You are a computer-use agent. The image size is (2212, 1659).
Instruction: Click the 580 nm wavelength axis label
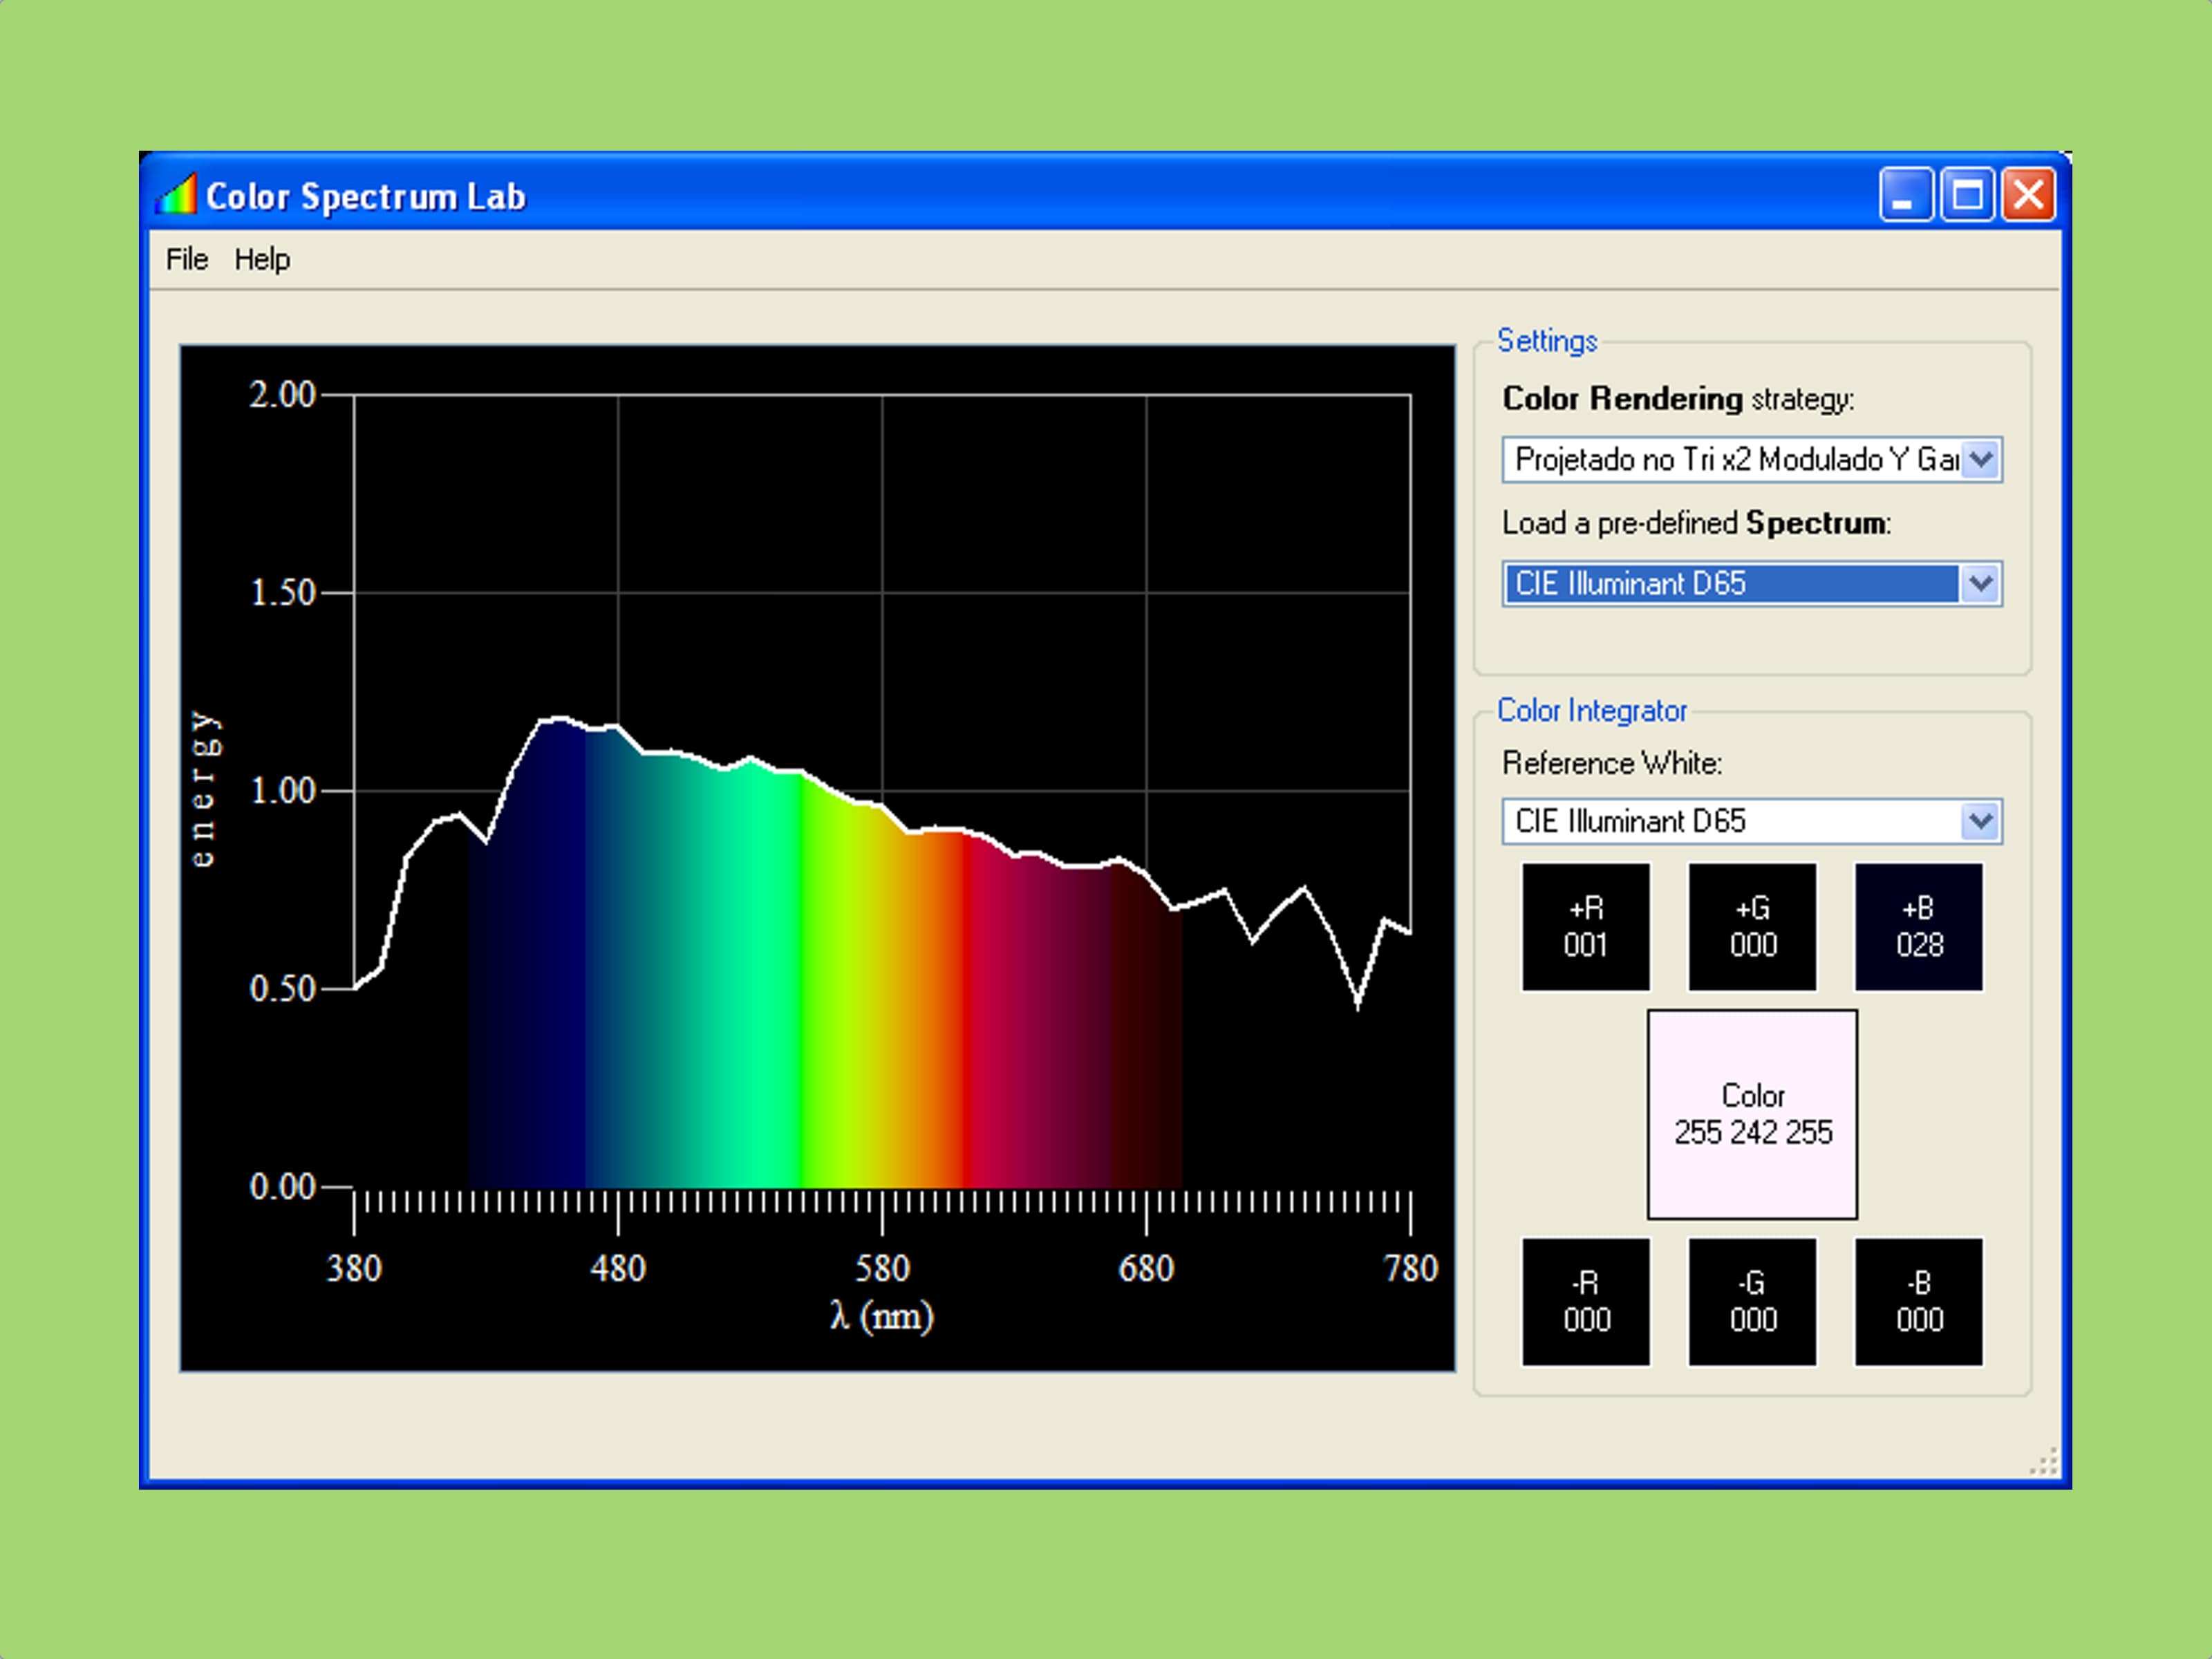coord(882,1269)
